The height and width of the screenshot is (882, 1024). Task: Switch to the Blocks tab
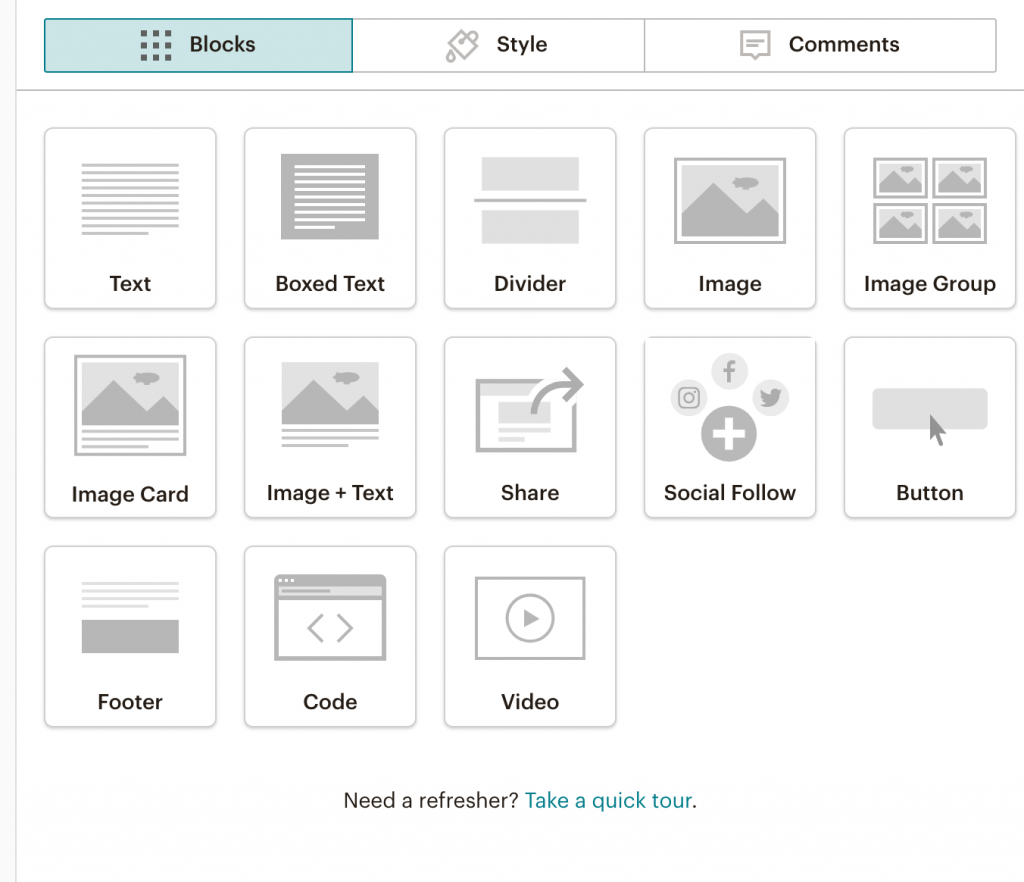(199, 45)
